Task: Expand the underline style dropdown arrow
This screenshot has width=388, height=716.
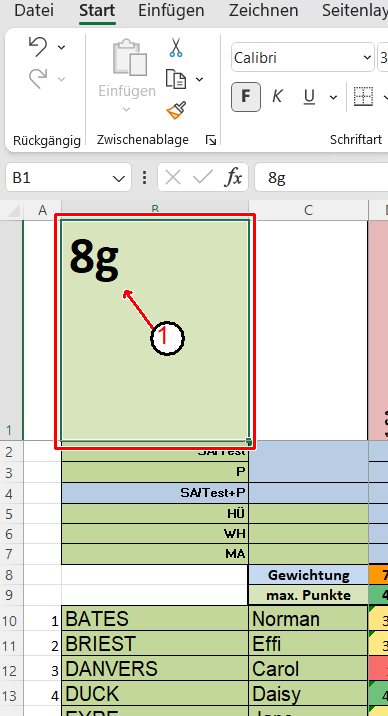Action: pyautogui.click(x=333, y=97)
